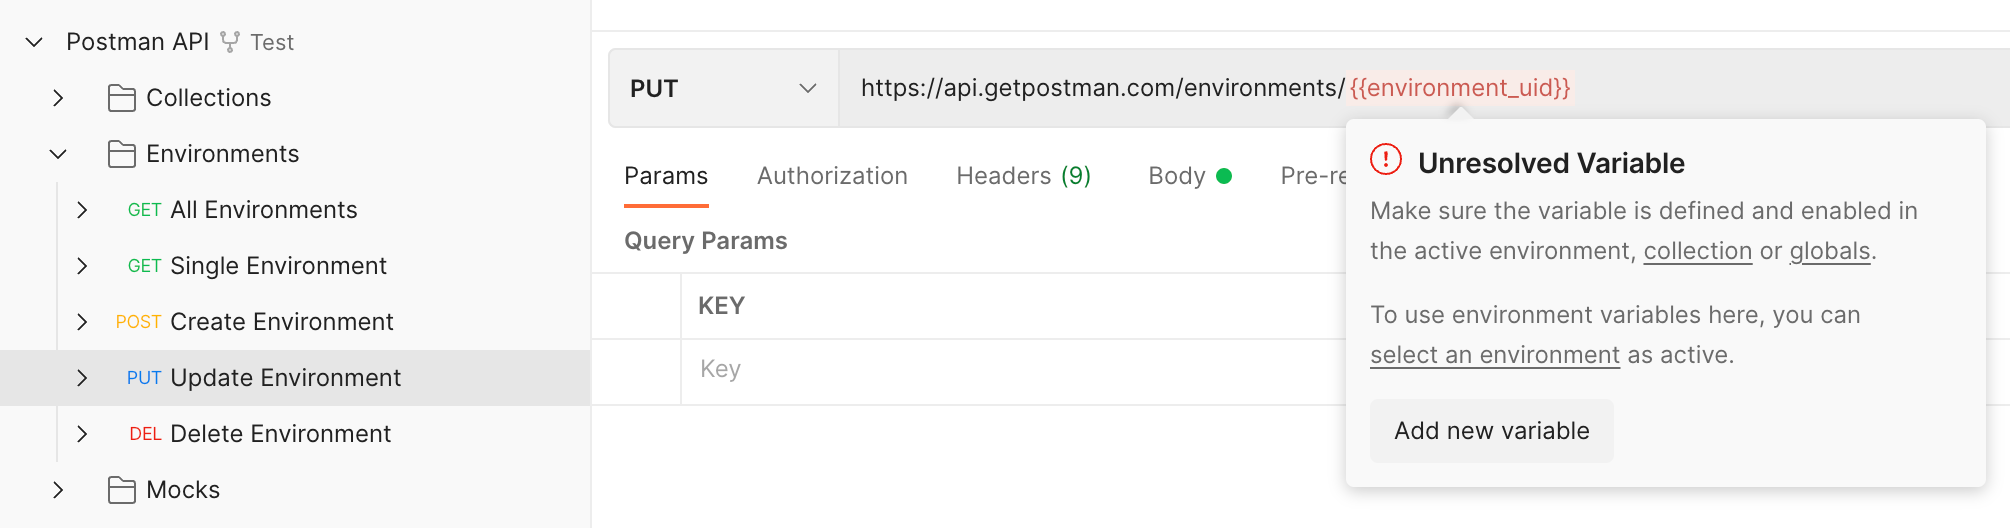Click the Add new variable button
2010x528 pixels.
(x=1491, y=431)
